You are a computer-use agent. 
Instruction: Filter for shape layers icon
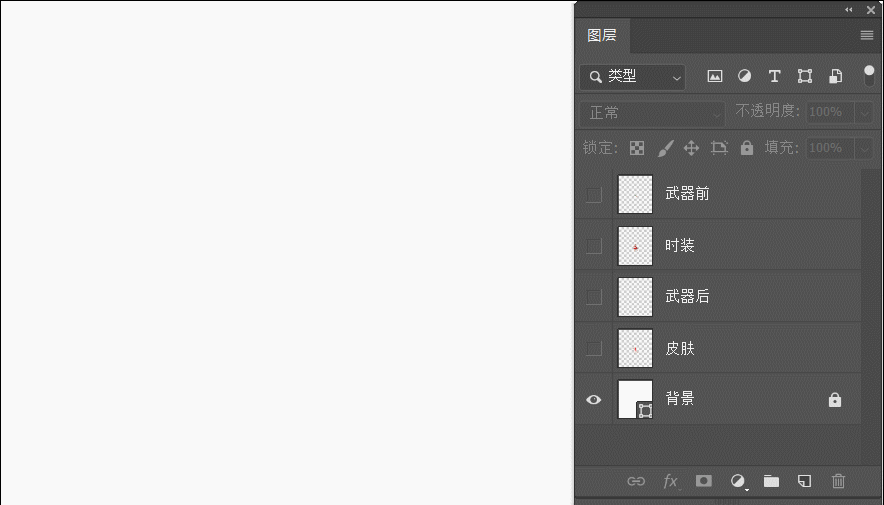[x=805, y=76]
